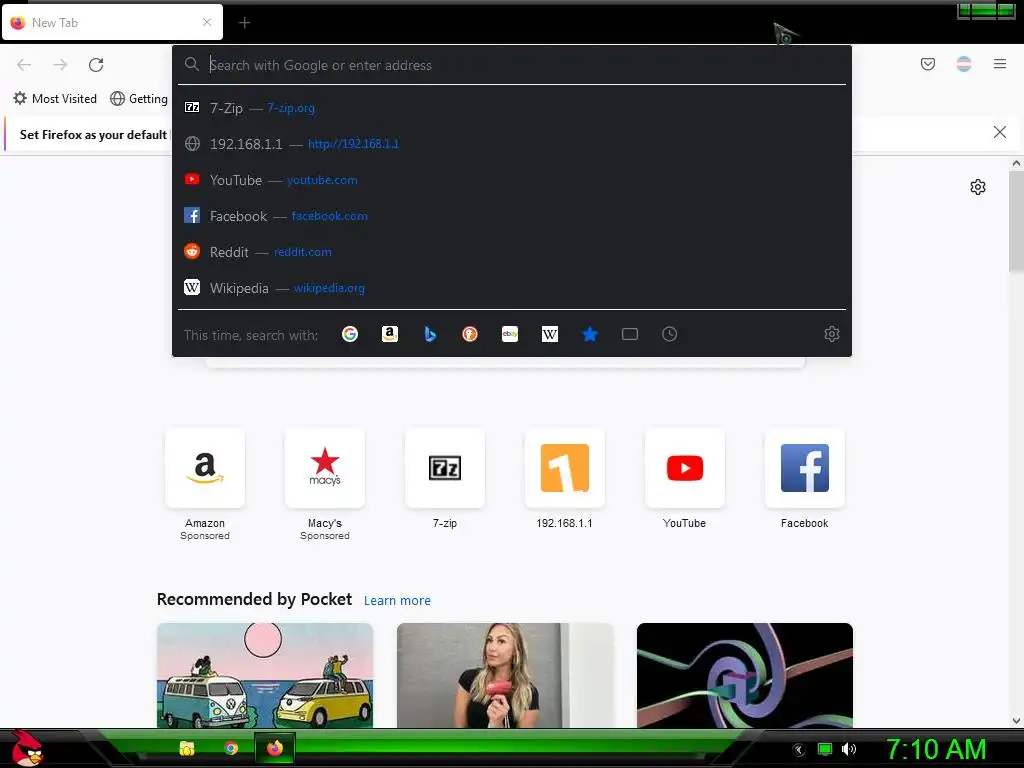1024x768 pixels.
Task: Close the New Tab tab
Action: coord(207,22)
